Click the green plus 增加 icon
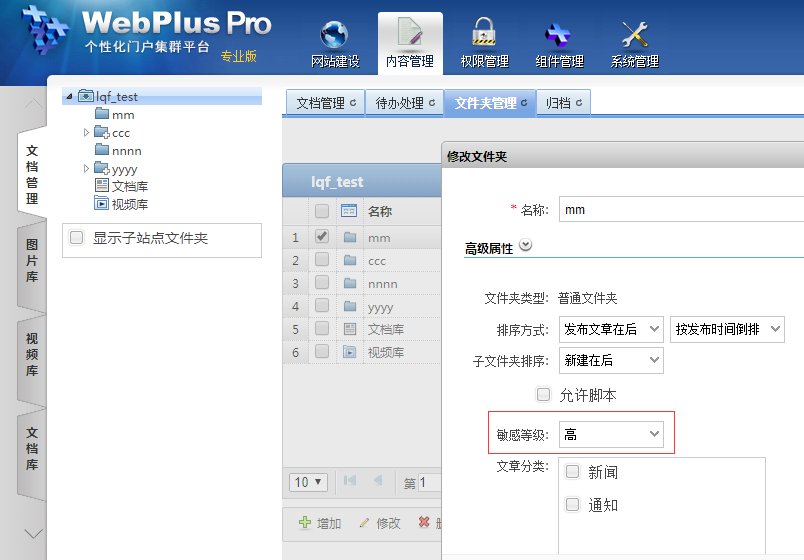This screenshot has height=560, width=804. pos(305,523)
